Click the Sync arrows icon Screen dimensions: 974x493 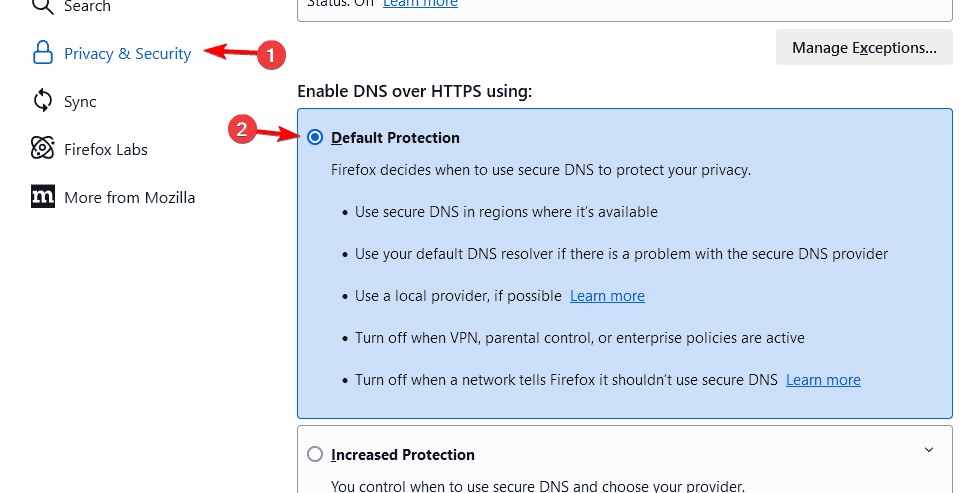pyautogui.click(x=42, y=101)
